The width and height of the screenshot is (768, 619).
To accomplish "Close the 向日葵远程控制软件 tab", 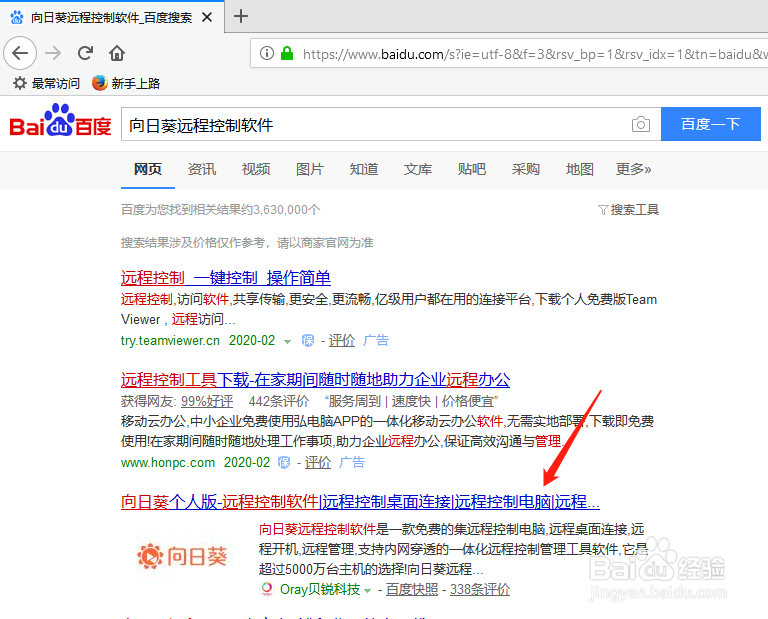I will 207,18.
